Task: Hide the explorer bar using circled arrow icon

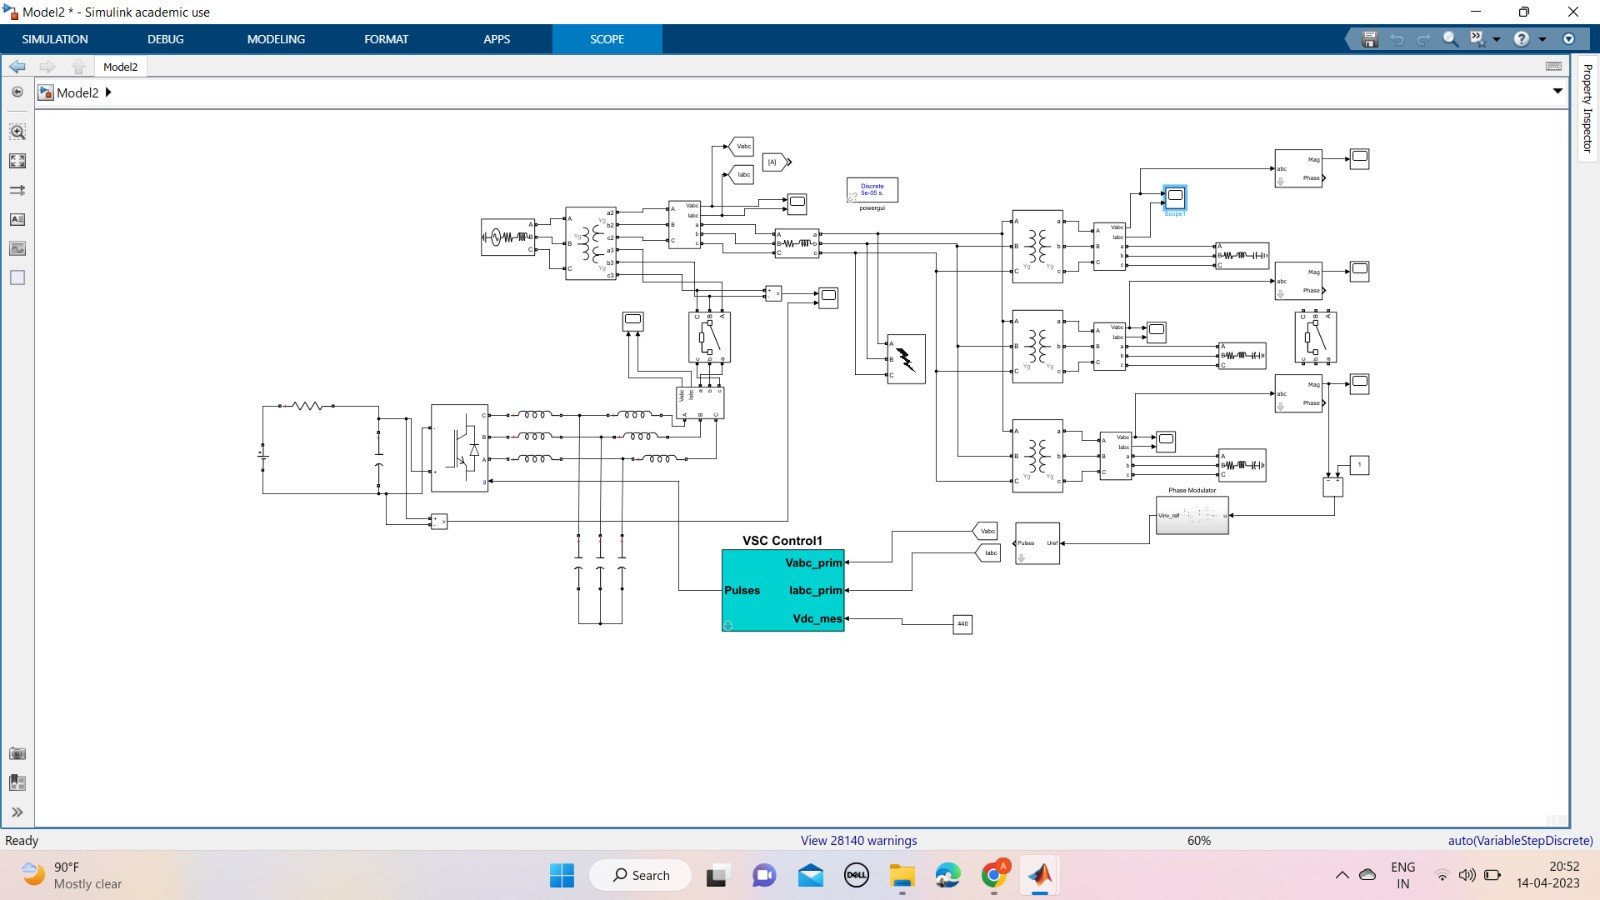Action: coord(17,92)
